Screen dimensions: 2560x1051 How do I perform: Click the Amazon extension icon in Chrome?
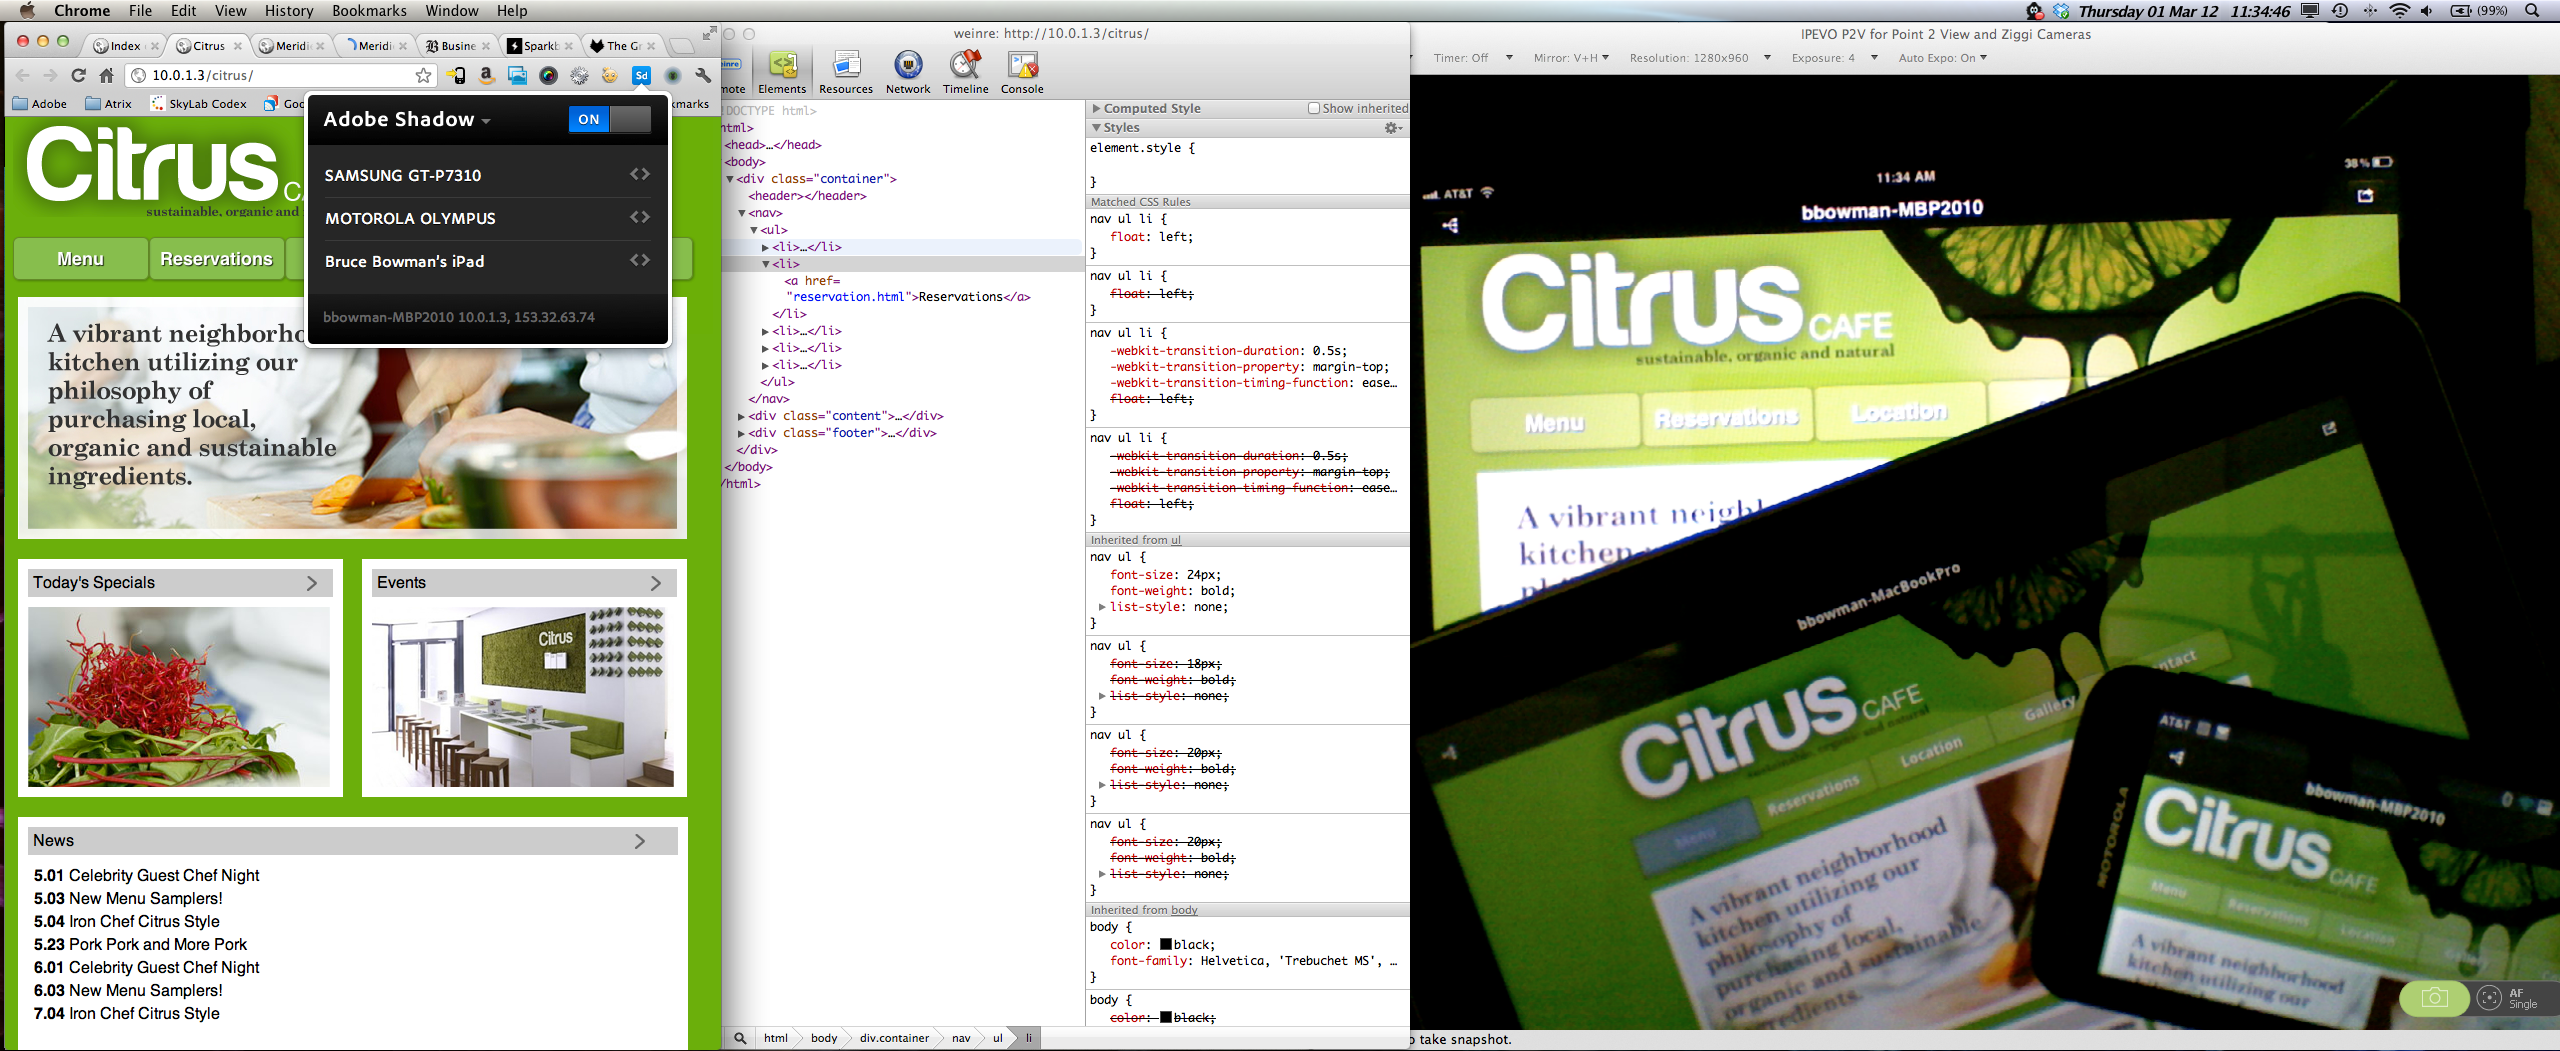pyautogui.click(x=487, y=75)
